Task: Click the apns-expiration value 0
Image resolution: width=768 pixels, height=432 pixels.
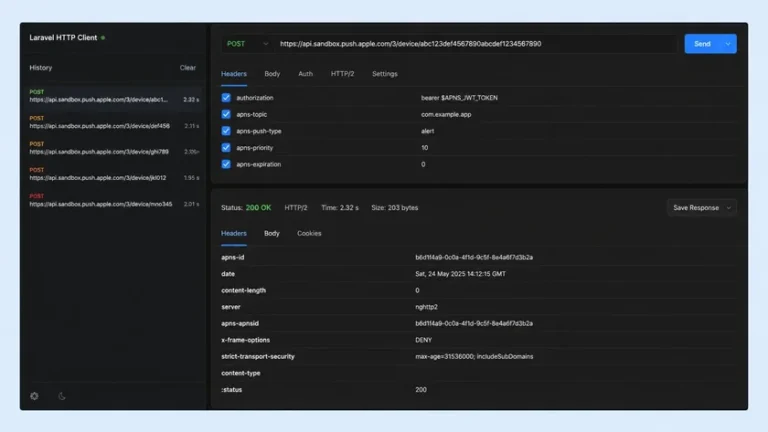Action: (x=423, y=165)
